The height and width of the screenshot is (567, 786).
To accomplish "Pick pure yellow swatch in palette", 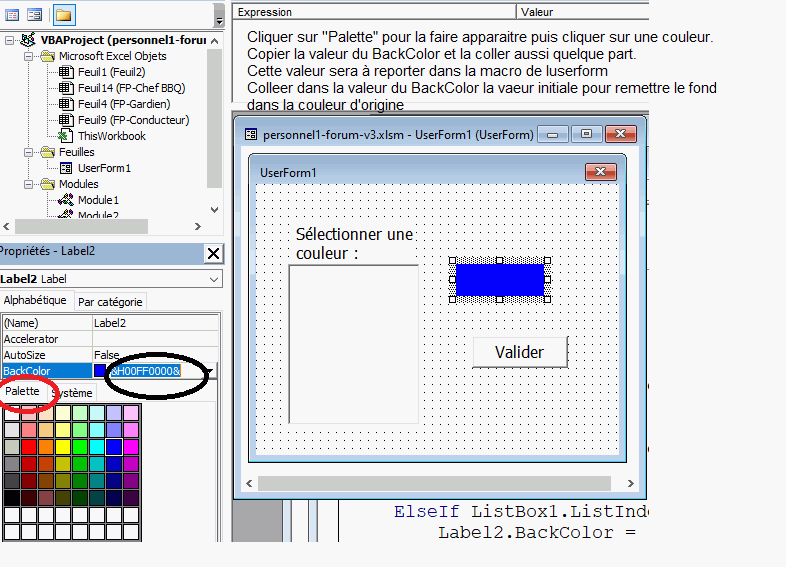I will tap(63, 447).
